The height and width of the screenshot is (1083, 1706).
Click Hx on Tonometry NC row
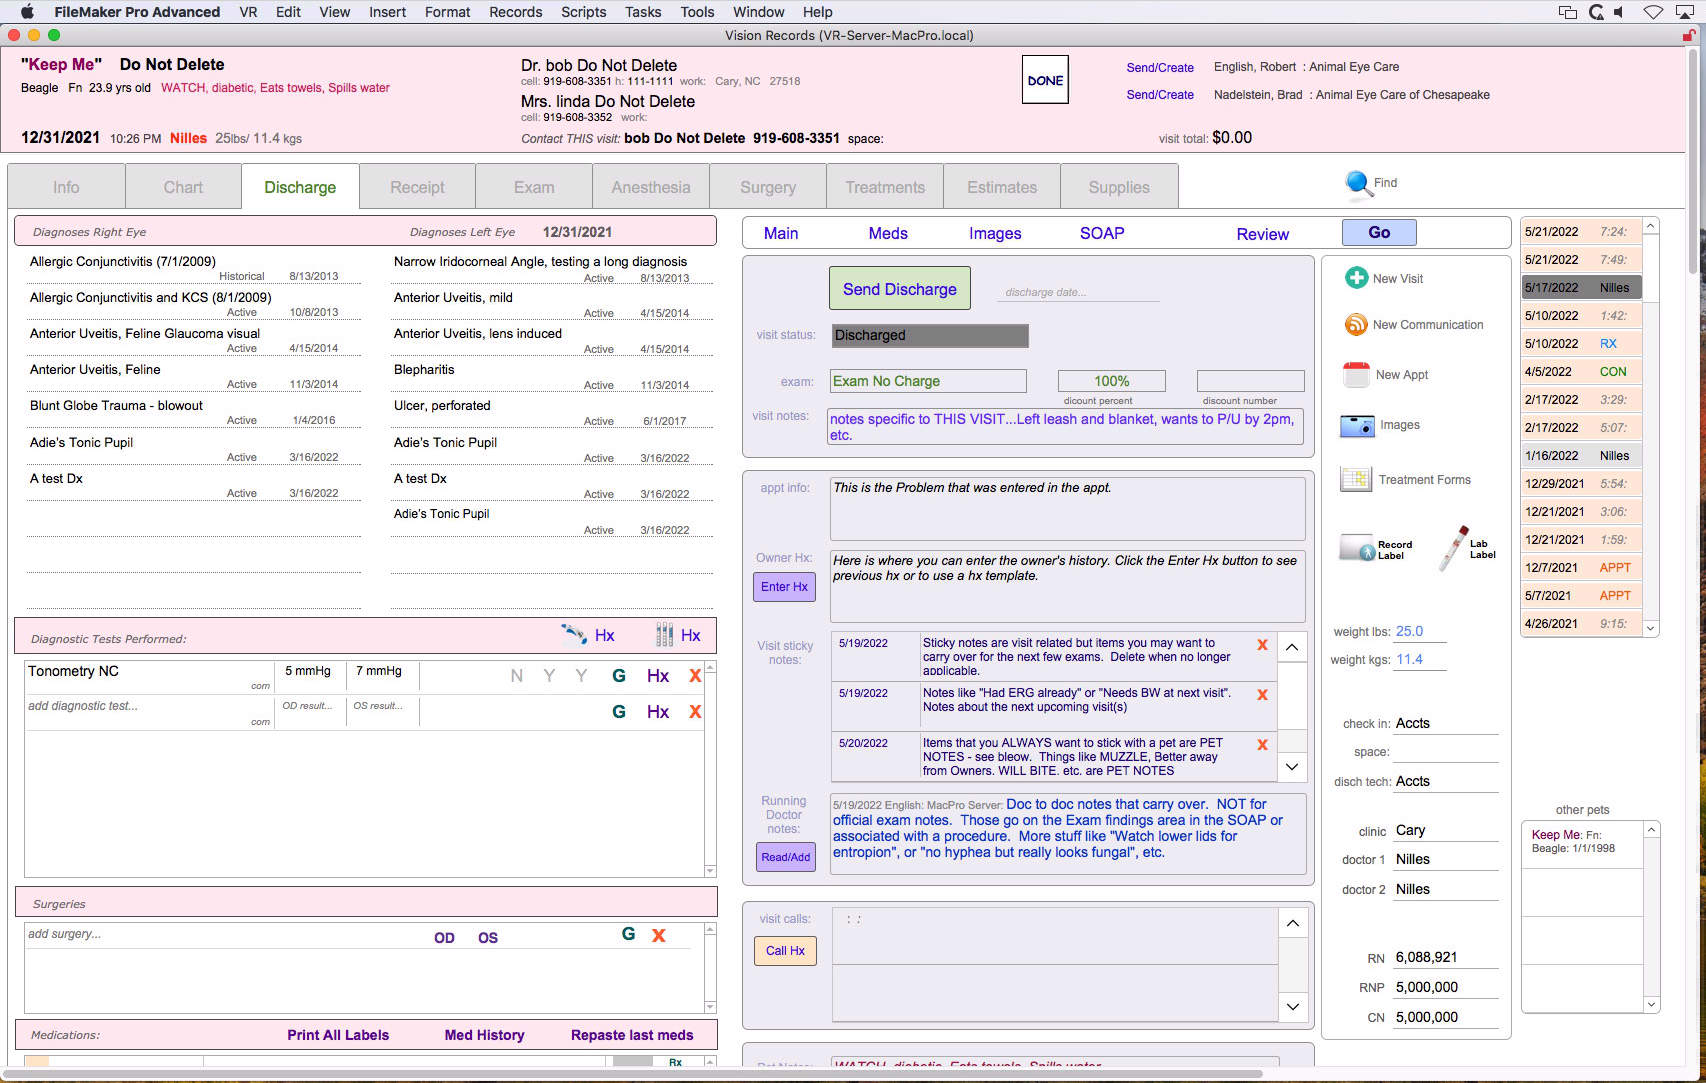[x=658, y=676]
